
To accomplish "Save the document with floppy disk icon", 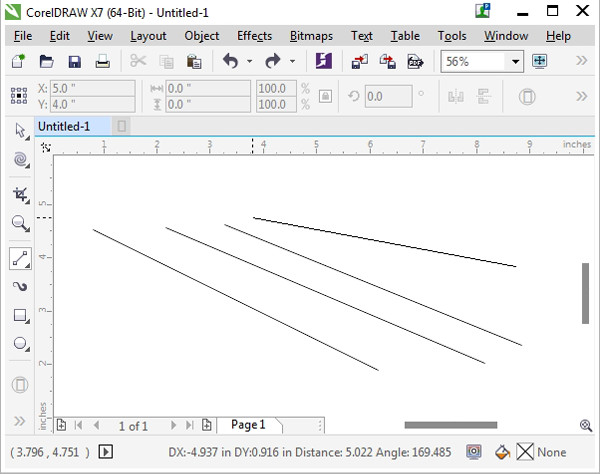I will click(74, 62).
